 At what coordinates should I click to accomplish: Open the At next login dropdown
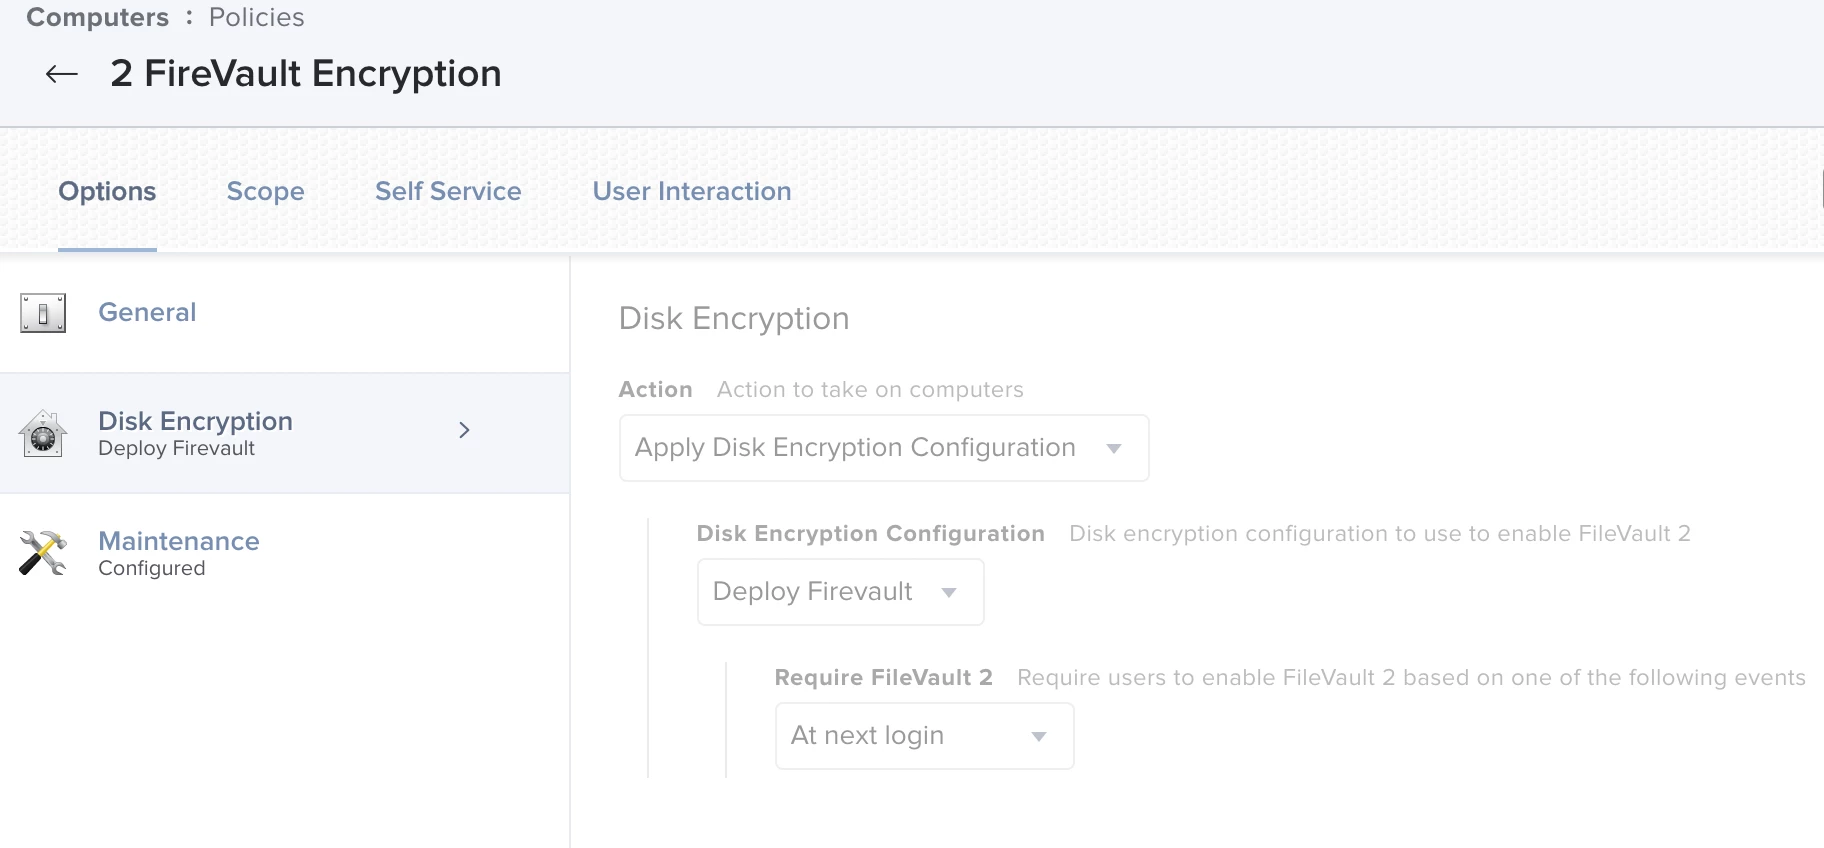click(x=924, y=736)
